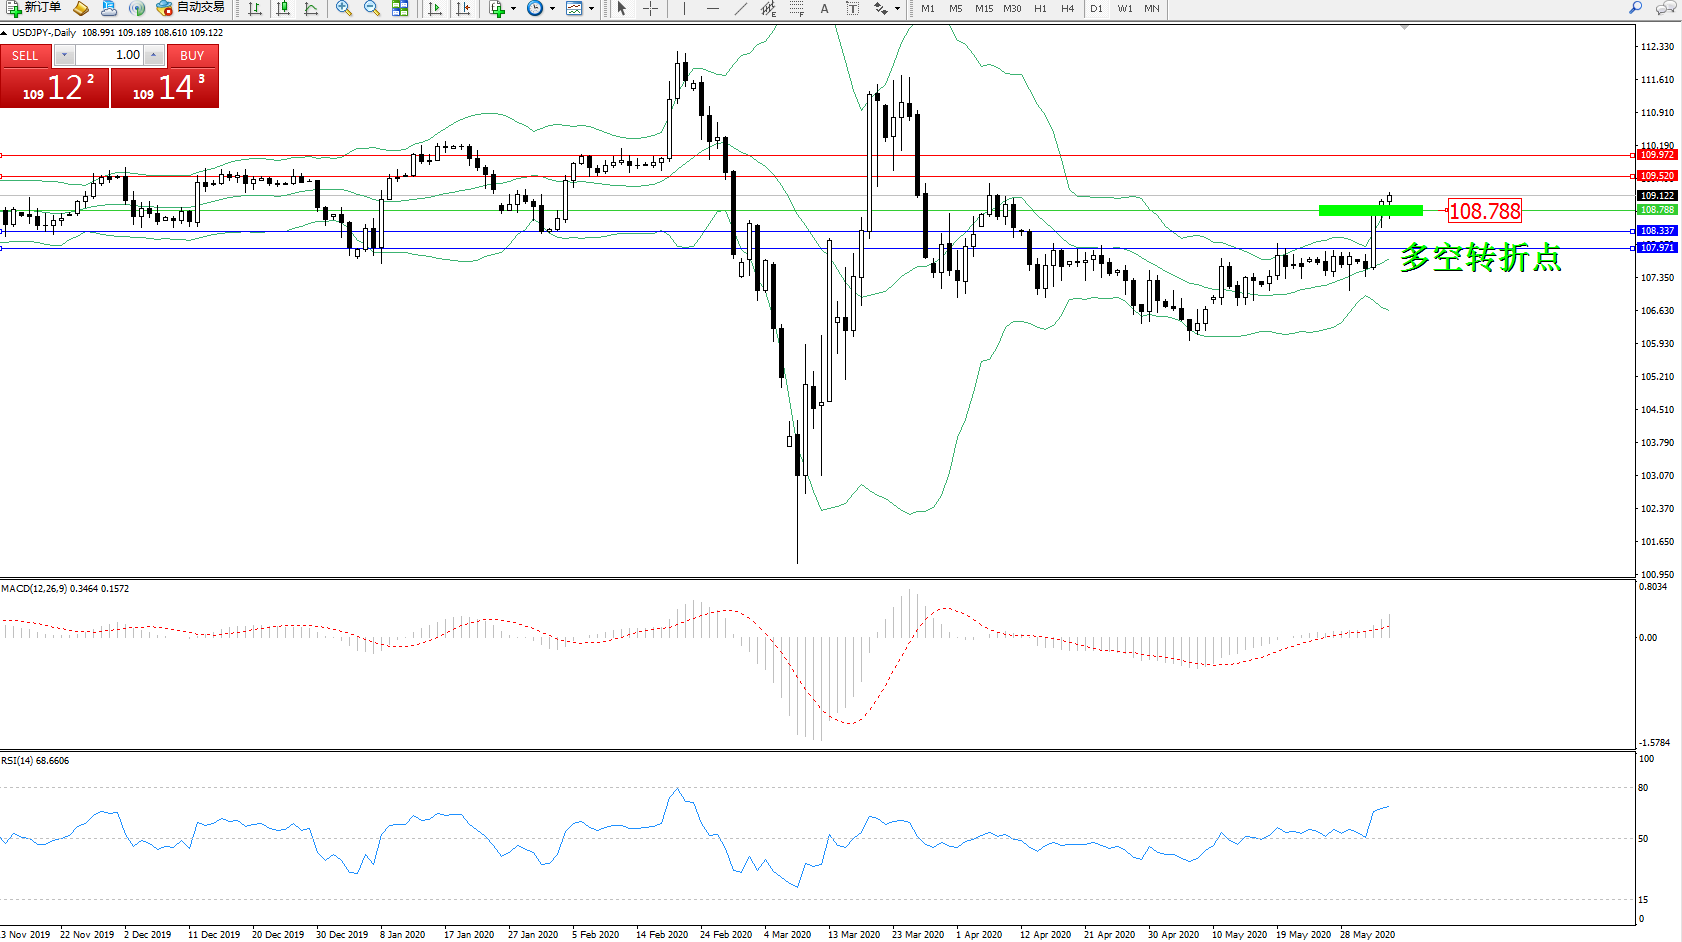Open the search magnifier in top right
The height and width of the screenshot is (942, 1682).
pos(1636,8)
